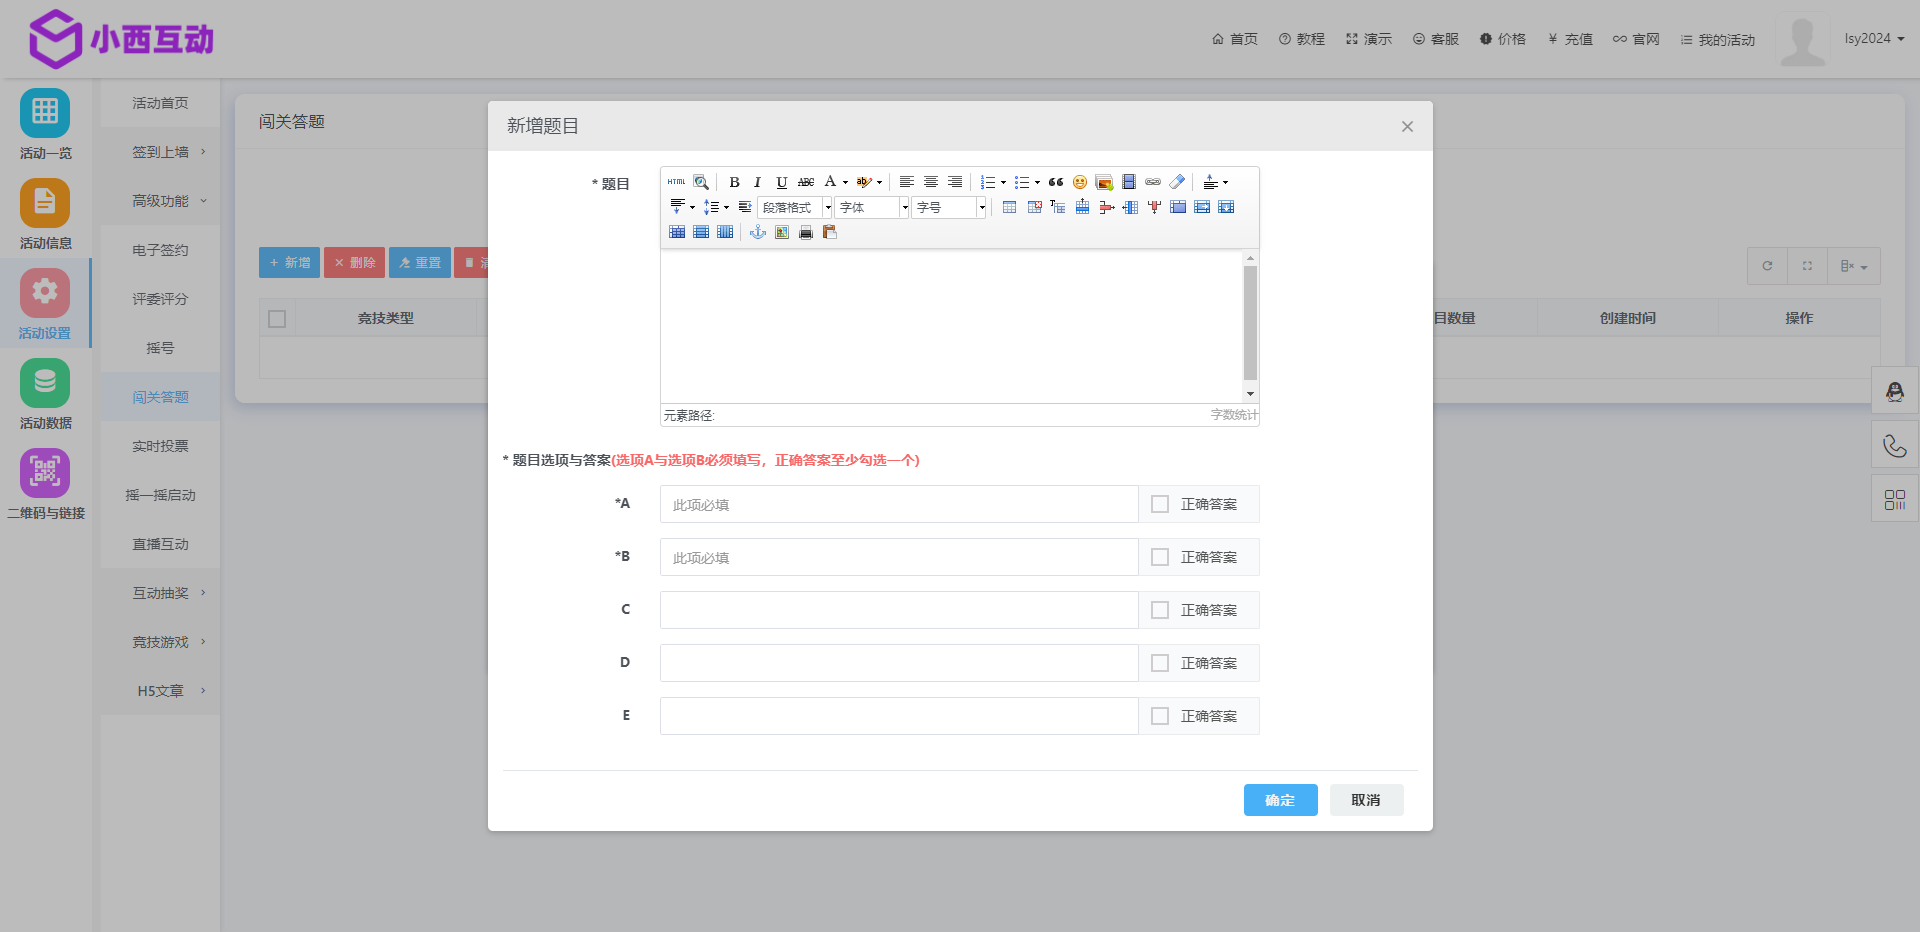Click the 取消 cancel button
Image resolution: width=1920 pixels, height=932 pixels.
[x=1366, y=800]
